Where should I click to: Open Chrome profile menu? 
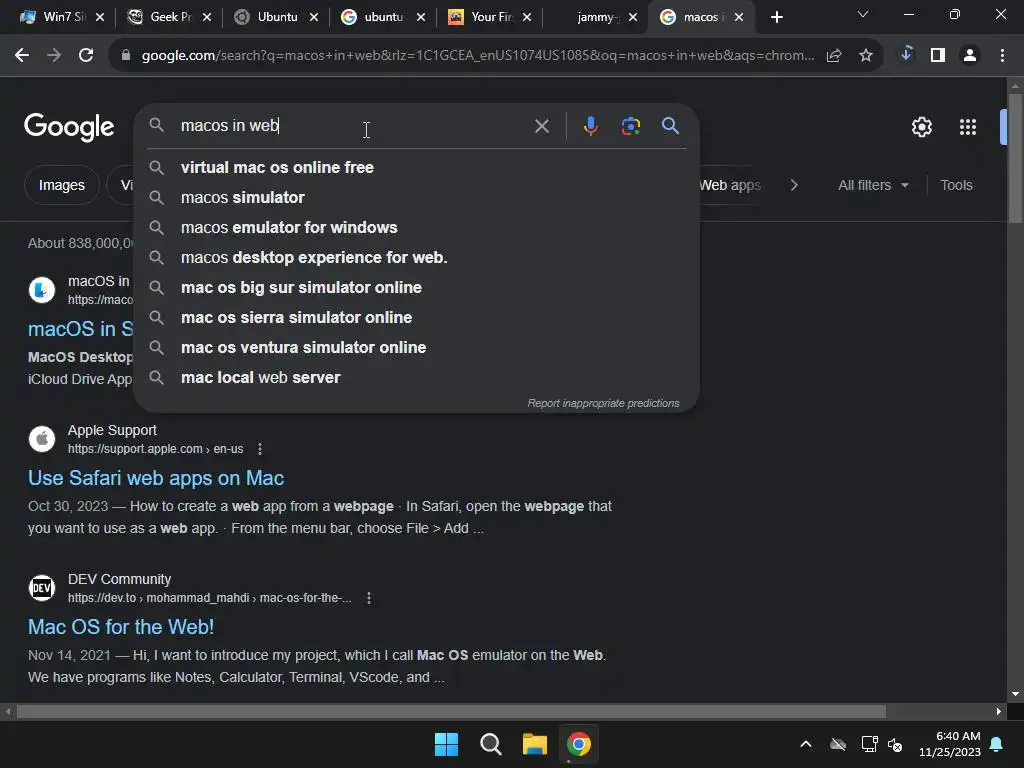[x=970, y=56]
